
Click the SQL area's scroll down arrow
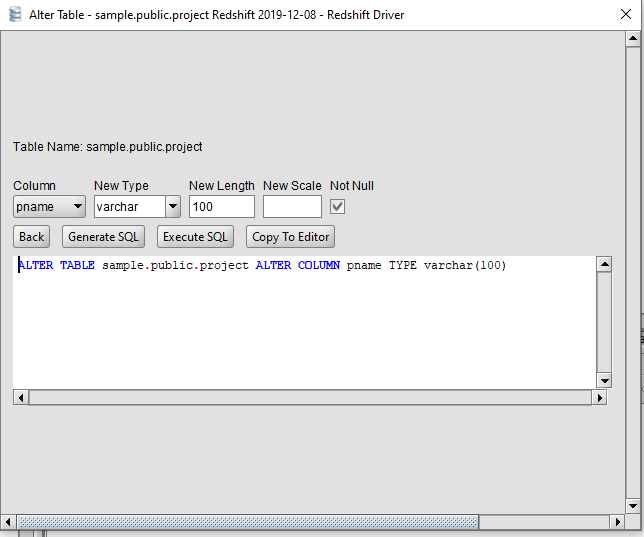[x=604, y=380]
